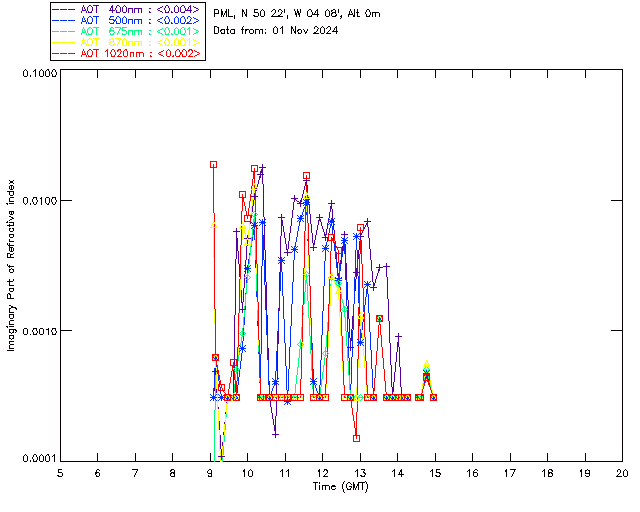The width and height of the screenshot is (640, 512).
Task: Click the 'Time (GMT)' x-axis title
Action: click(340, 485)
